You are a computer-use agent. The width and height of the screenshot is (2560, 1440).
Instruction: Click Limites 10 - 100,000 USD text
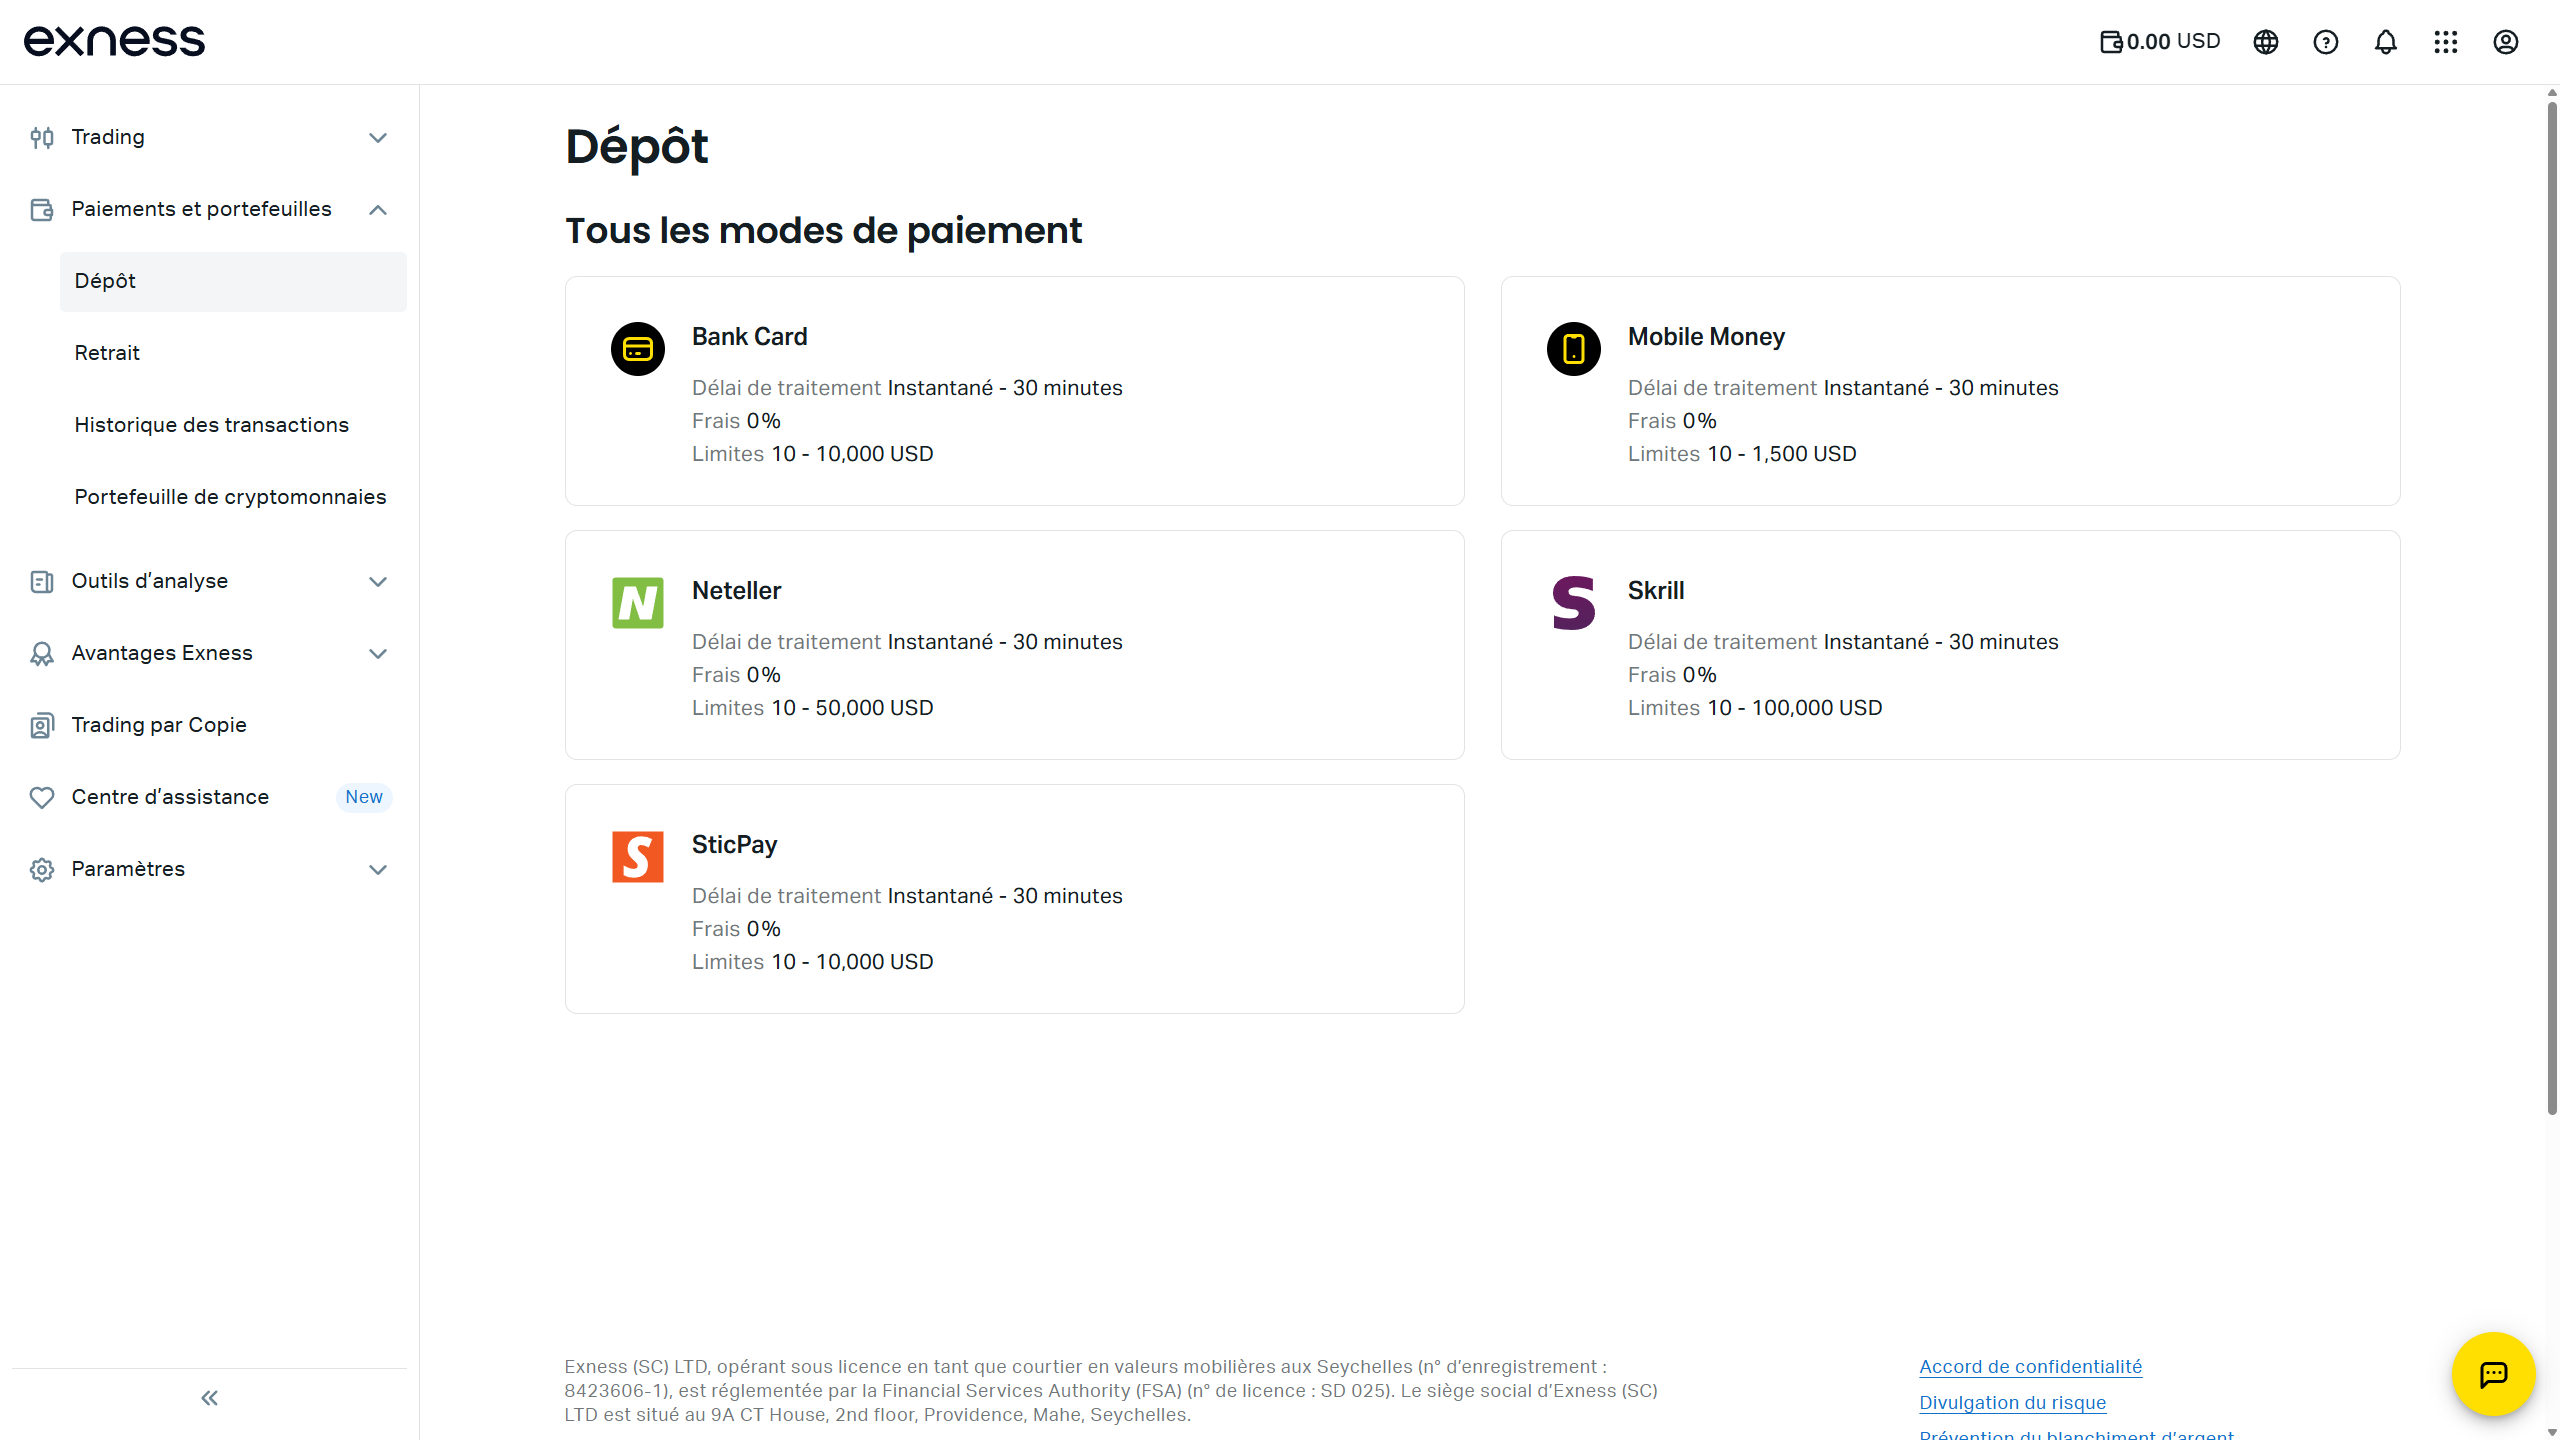click(x=1755, y=708)
